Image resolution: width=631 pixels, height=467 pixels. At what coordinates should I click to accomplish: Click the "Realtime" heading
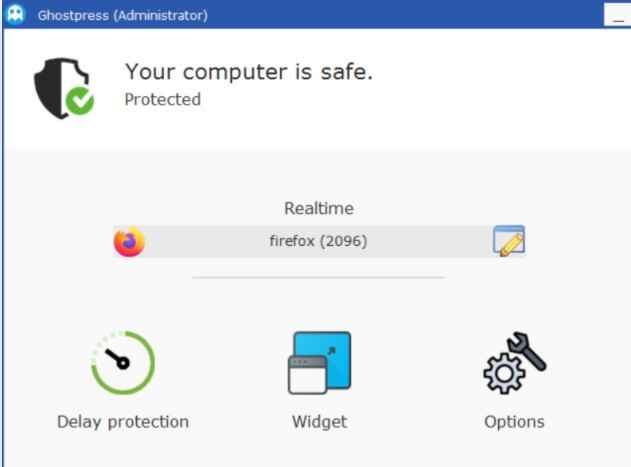click(x=319, y=208)
